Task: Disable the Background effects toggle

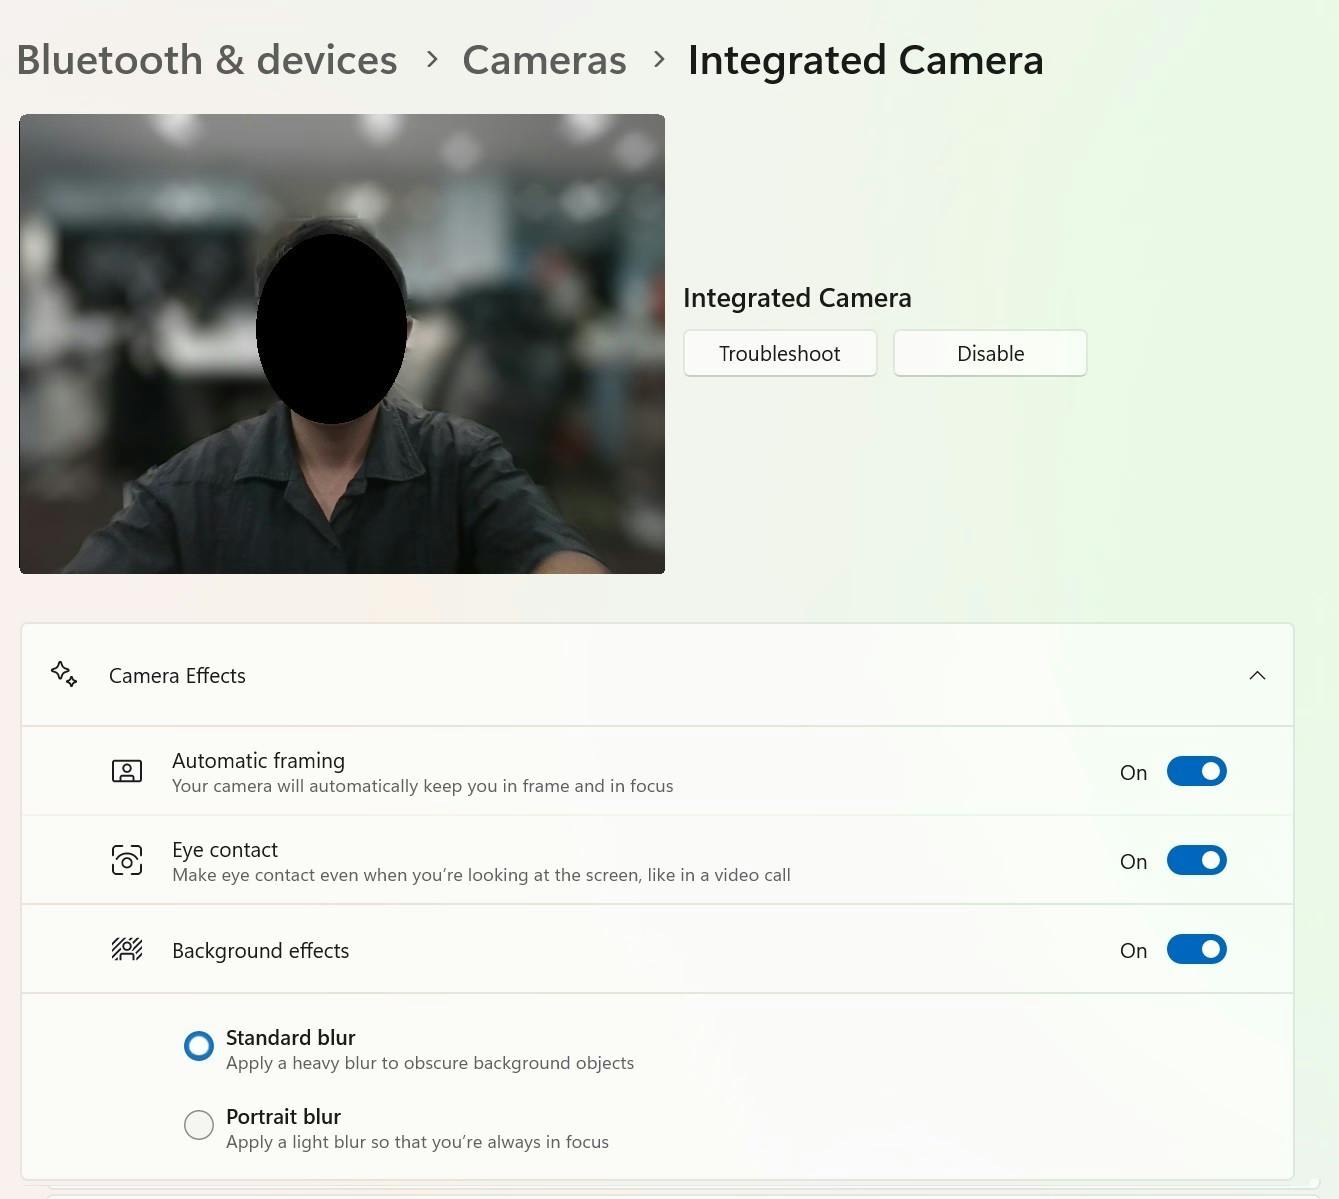Action: pos(1196,949)
